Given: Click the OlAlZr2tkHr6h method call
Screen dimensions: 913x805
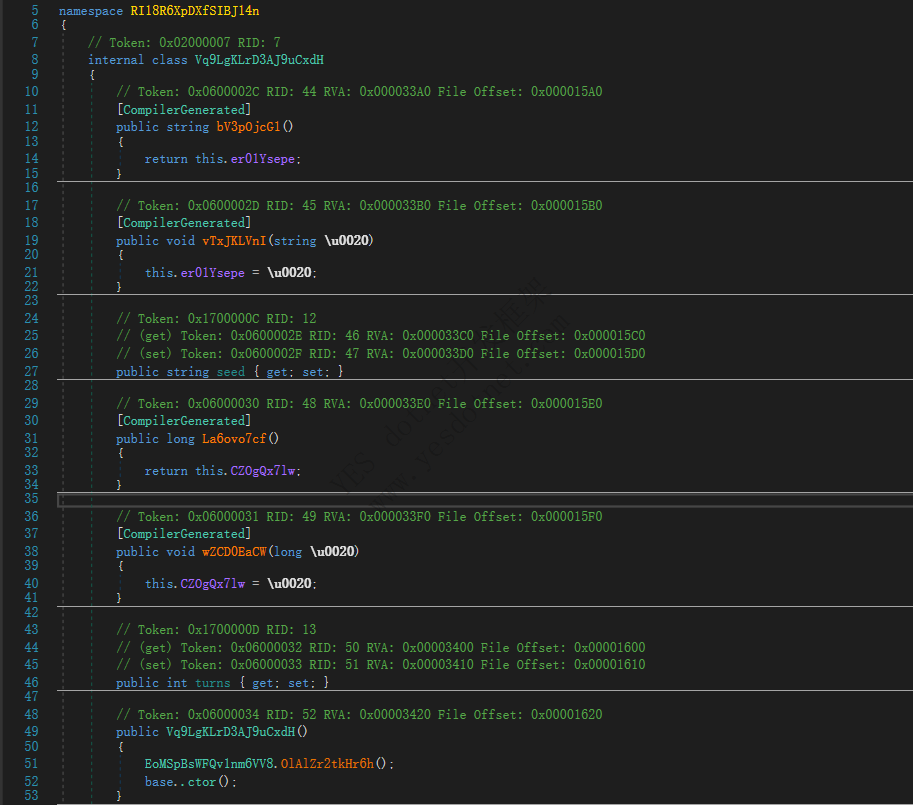Looking at the screenshot, I should (327, 763).
